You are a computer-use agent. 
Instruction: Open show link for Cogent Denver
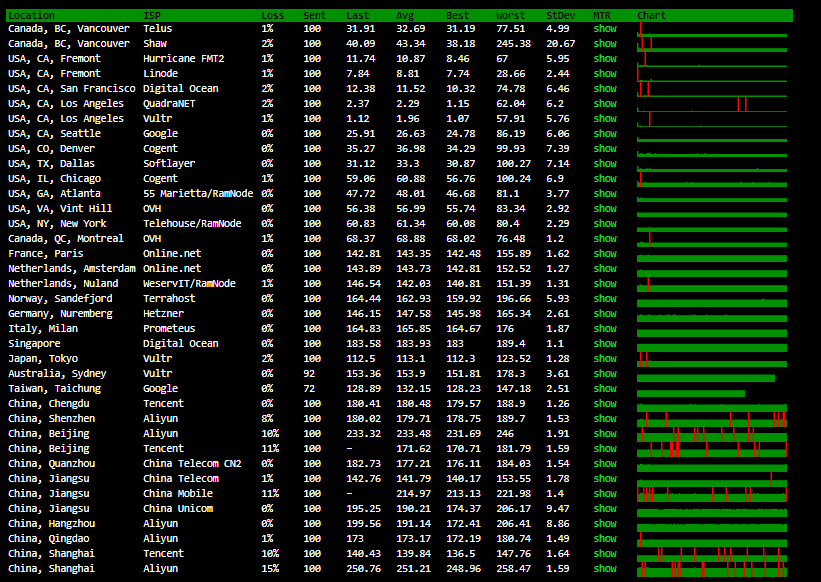(605, 149)
